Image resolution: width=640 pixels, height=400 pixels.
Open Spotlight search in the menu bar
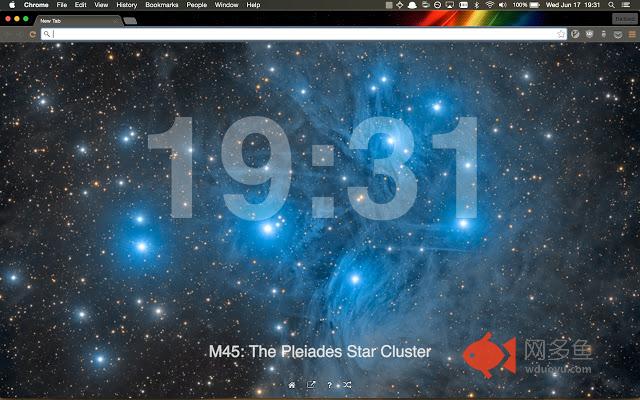click(611, 5)
